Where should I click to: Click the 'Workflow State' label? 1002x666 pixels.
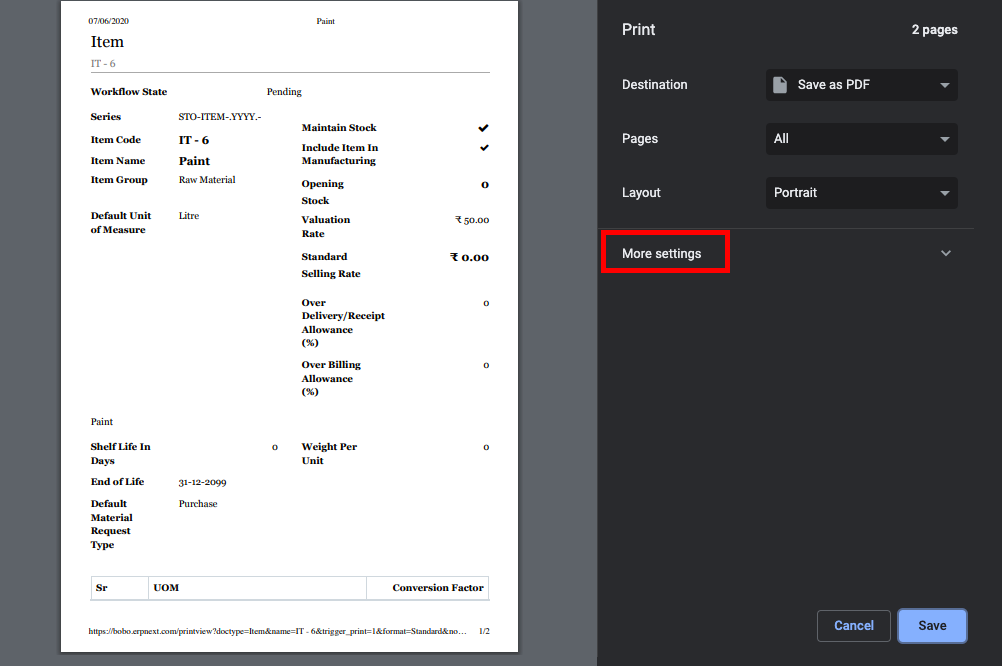pos(128,91)
